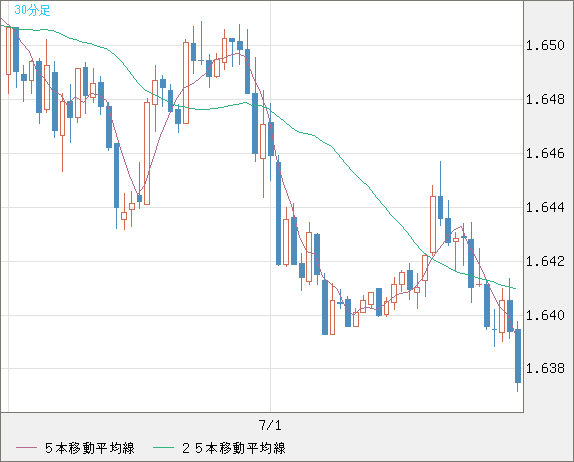Click the purple 5-period legend line sample
Viewport: 574px width, 462px height.
point(26,448)
